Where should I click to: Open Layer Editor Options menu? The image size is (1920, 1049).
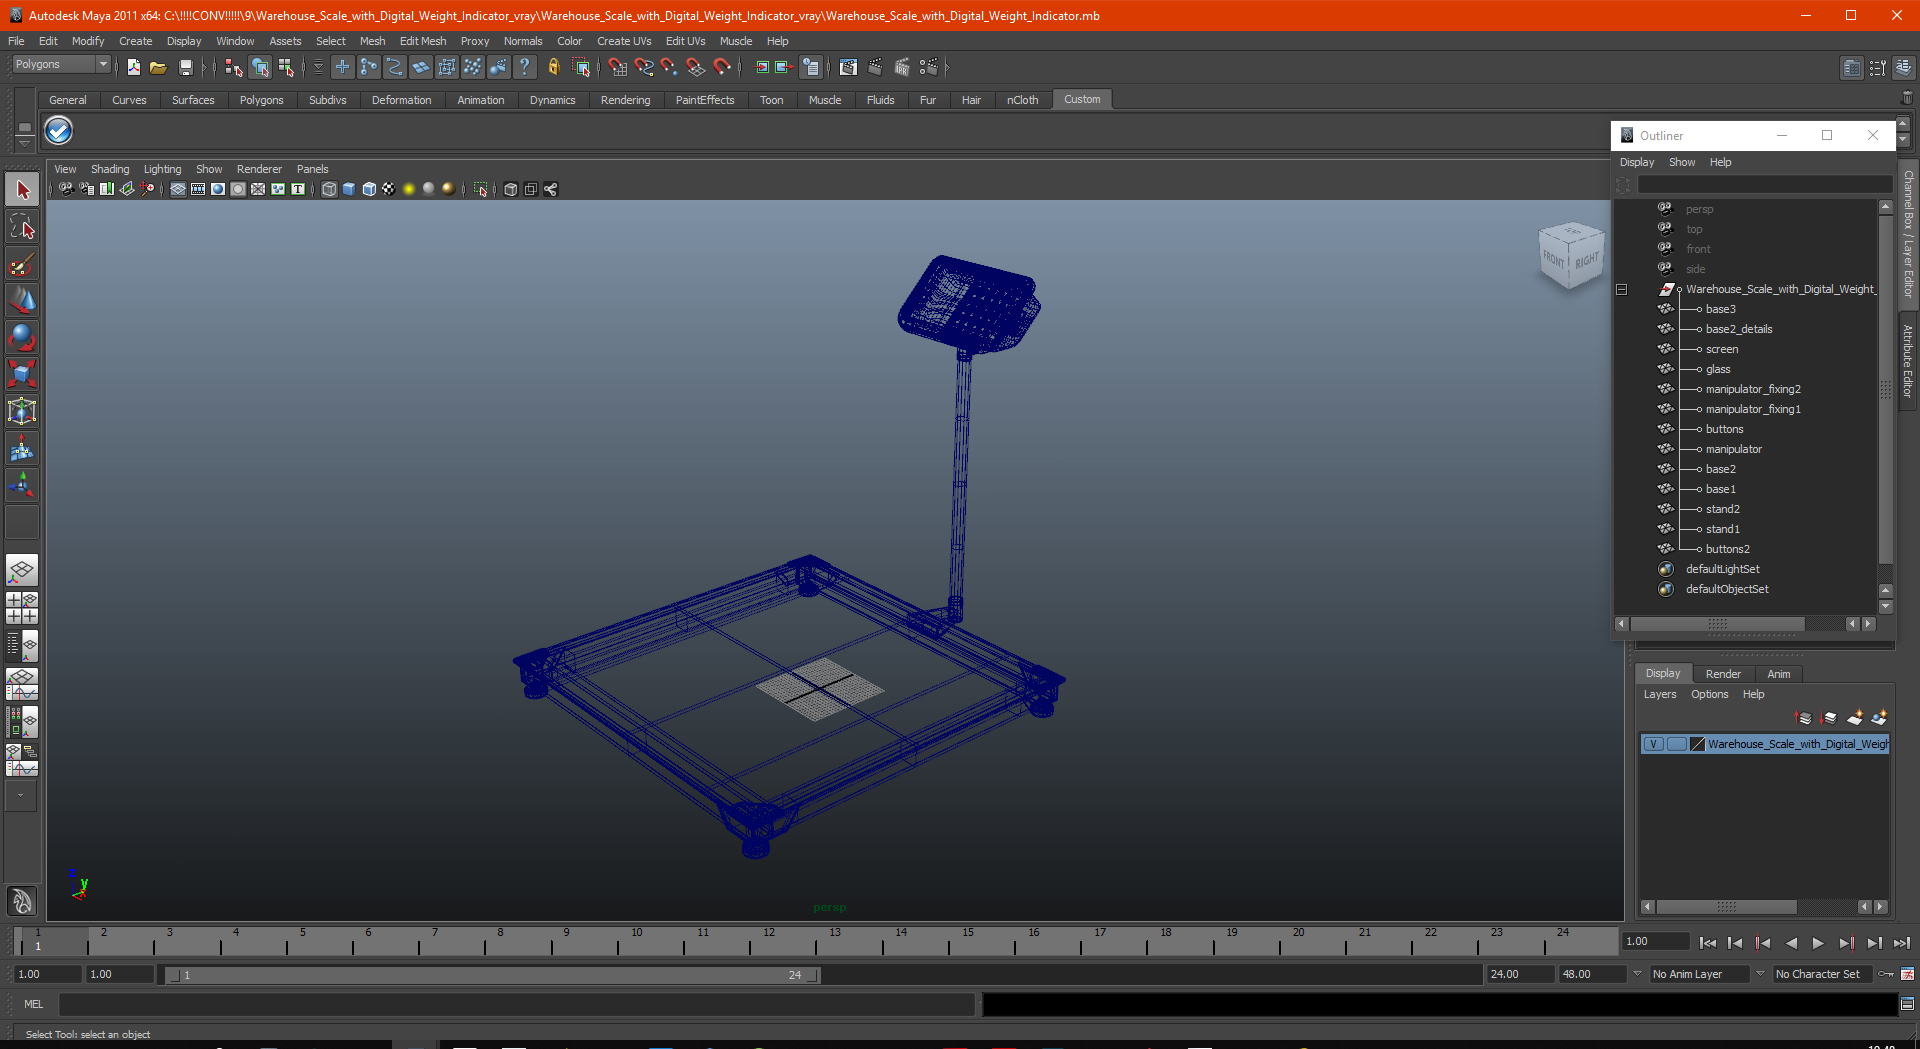coord(1709,694)
